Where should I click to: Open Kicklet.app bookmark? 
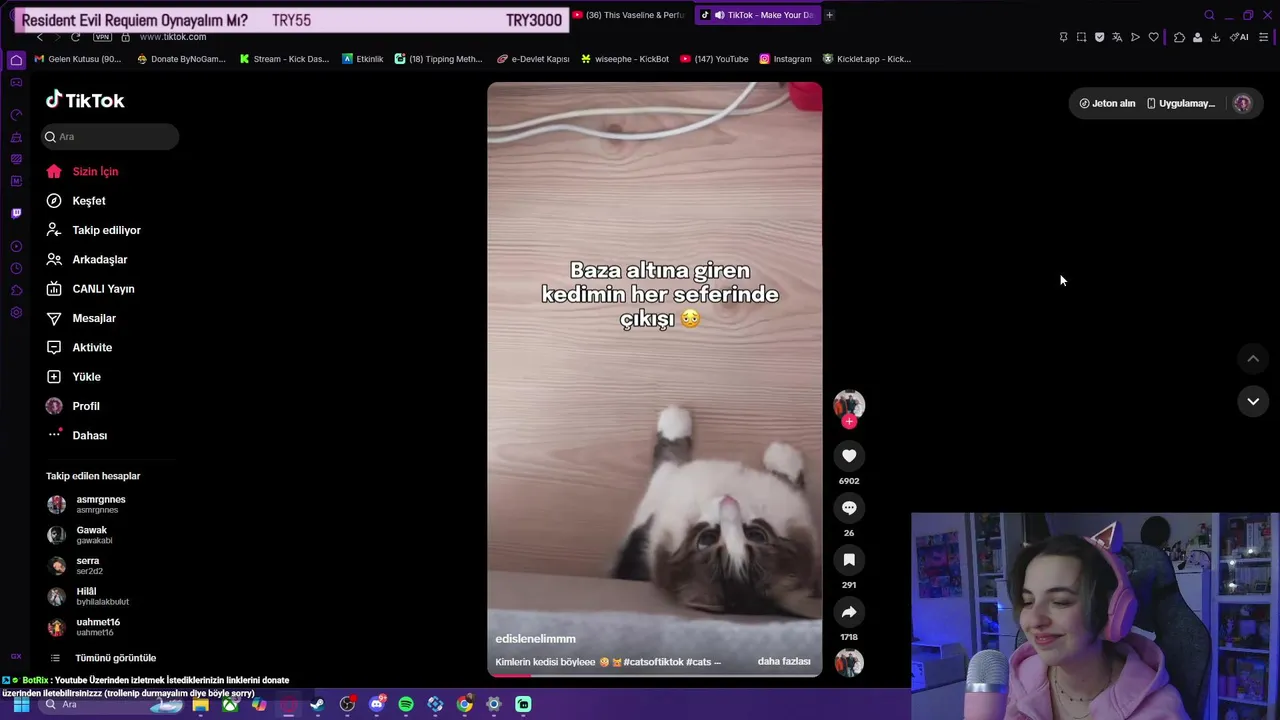pos(867,59)
